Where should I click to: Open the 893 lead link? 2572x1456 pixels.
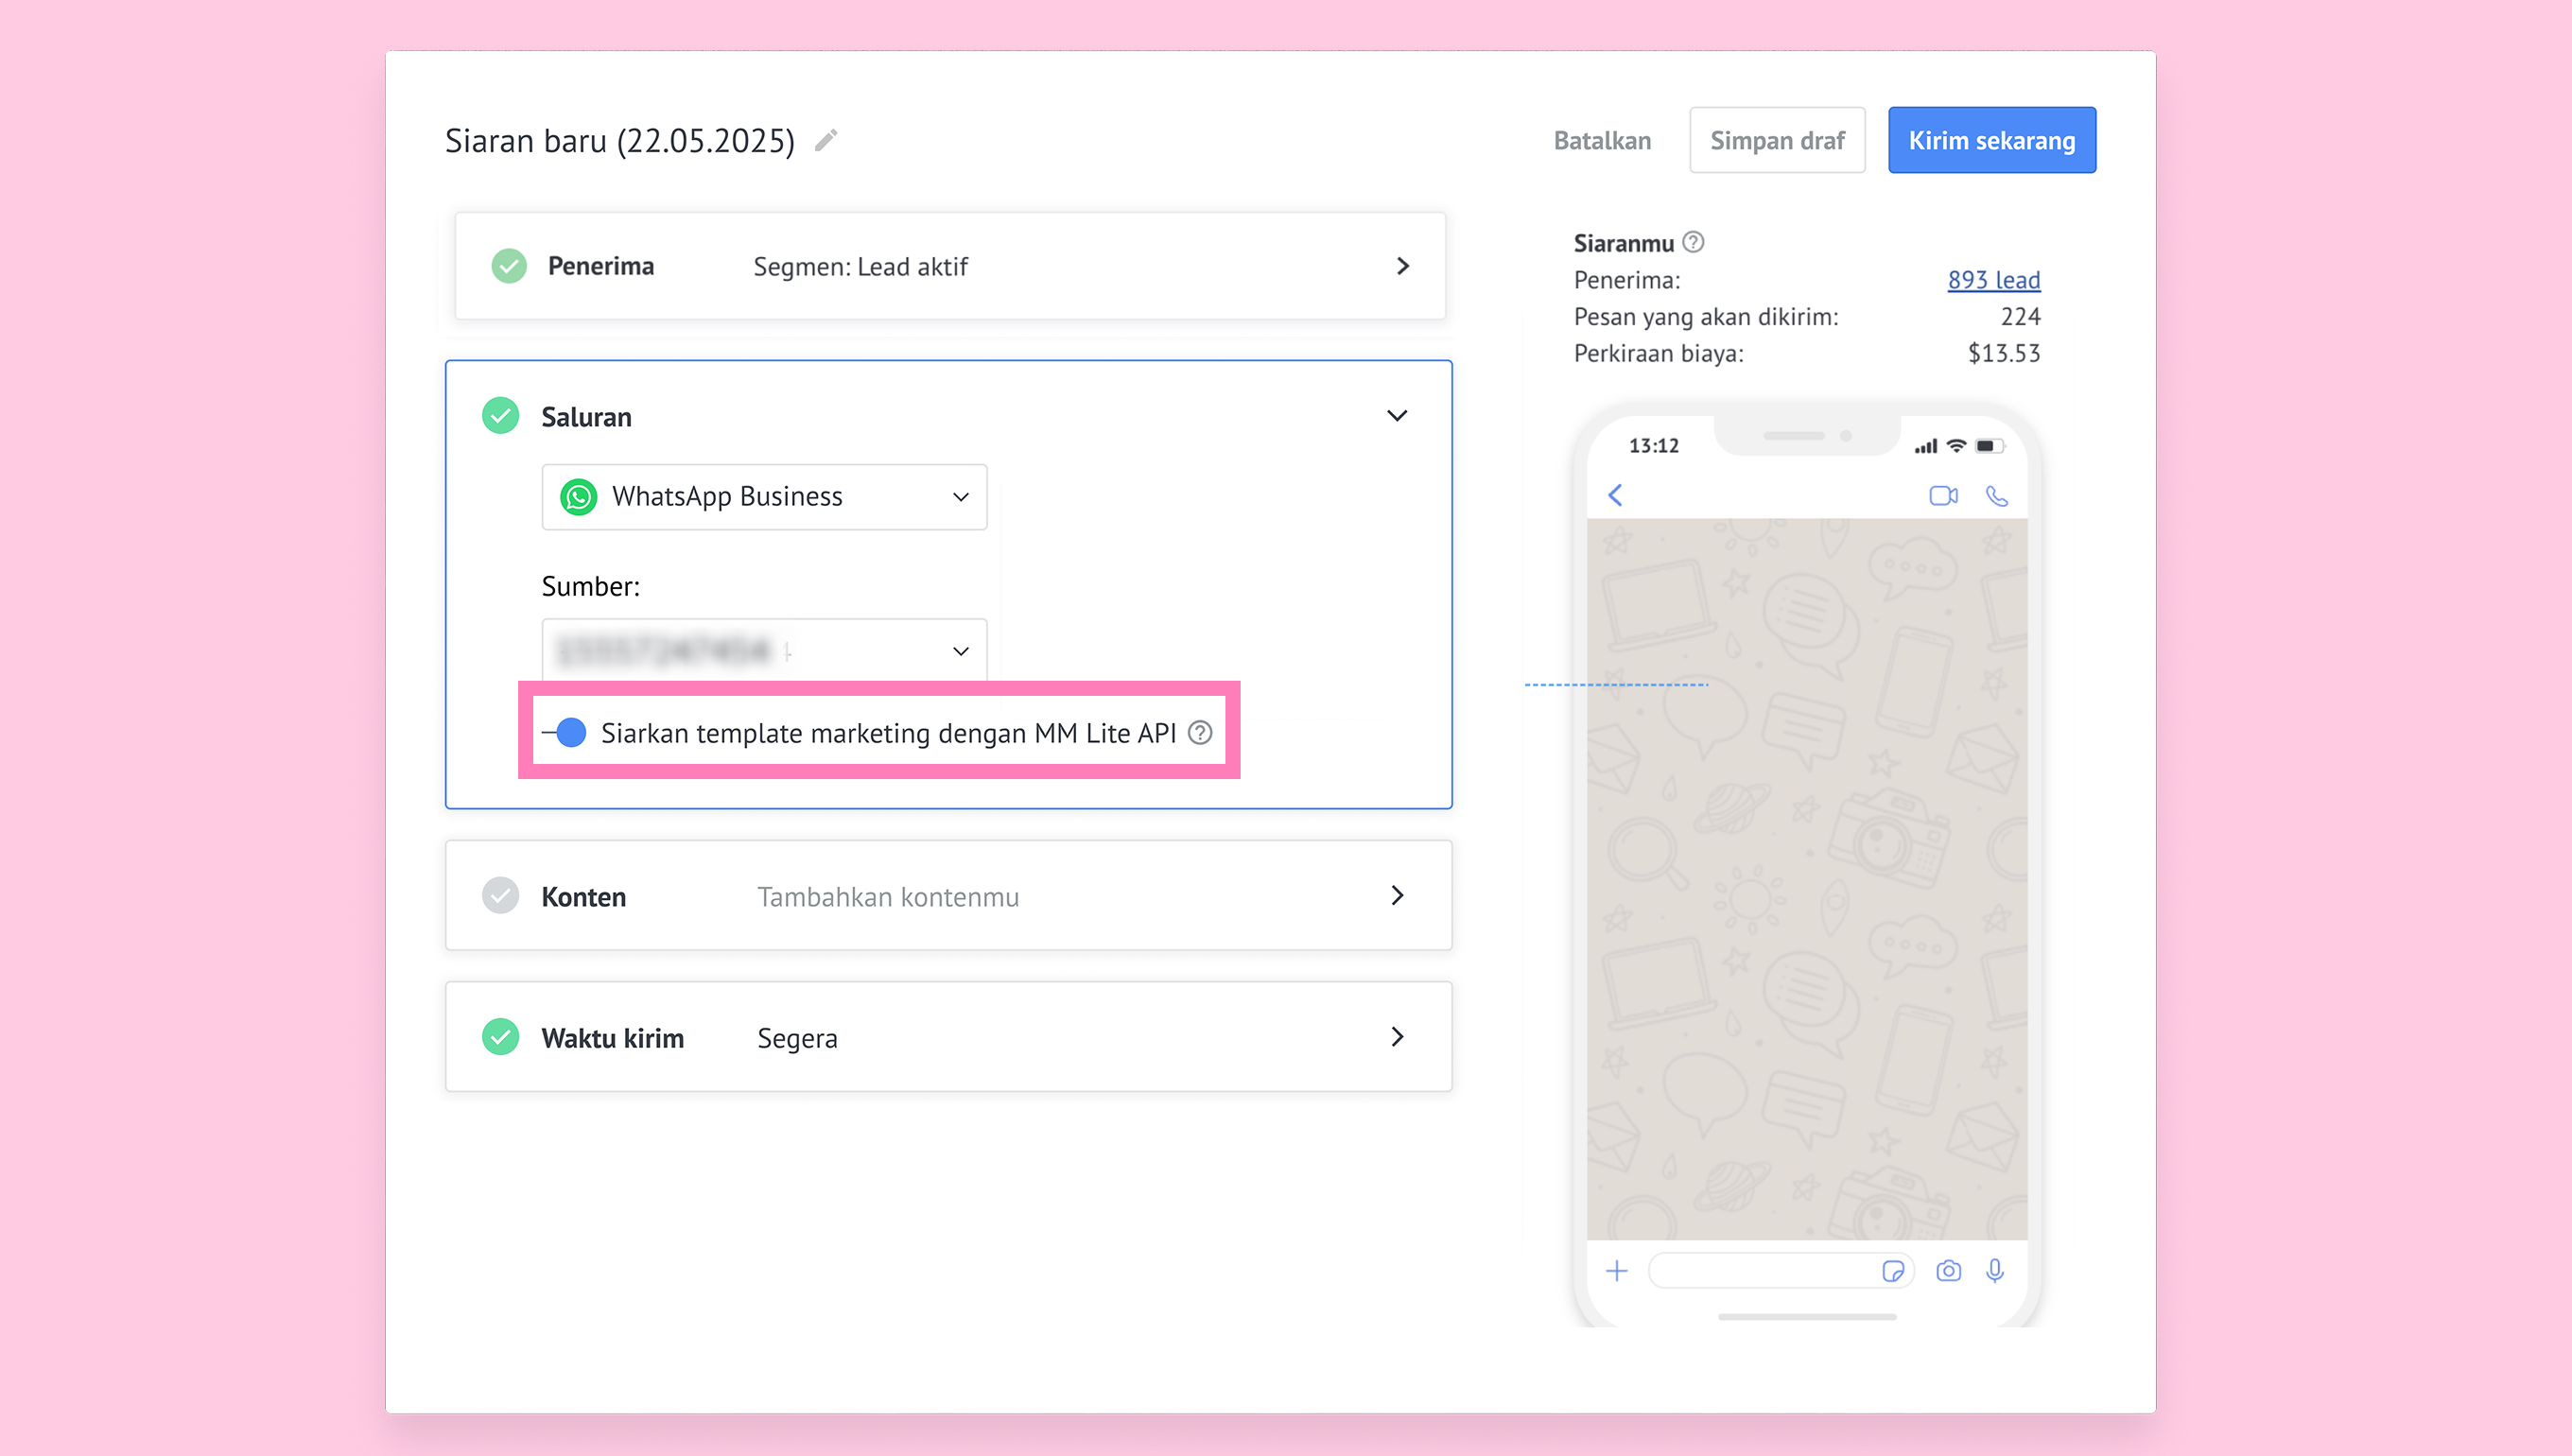point(1993,280)
